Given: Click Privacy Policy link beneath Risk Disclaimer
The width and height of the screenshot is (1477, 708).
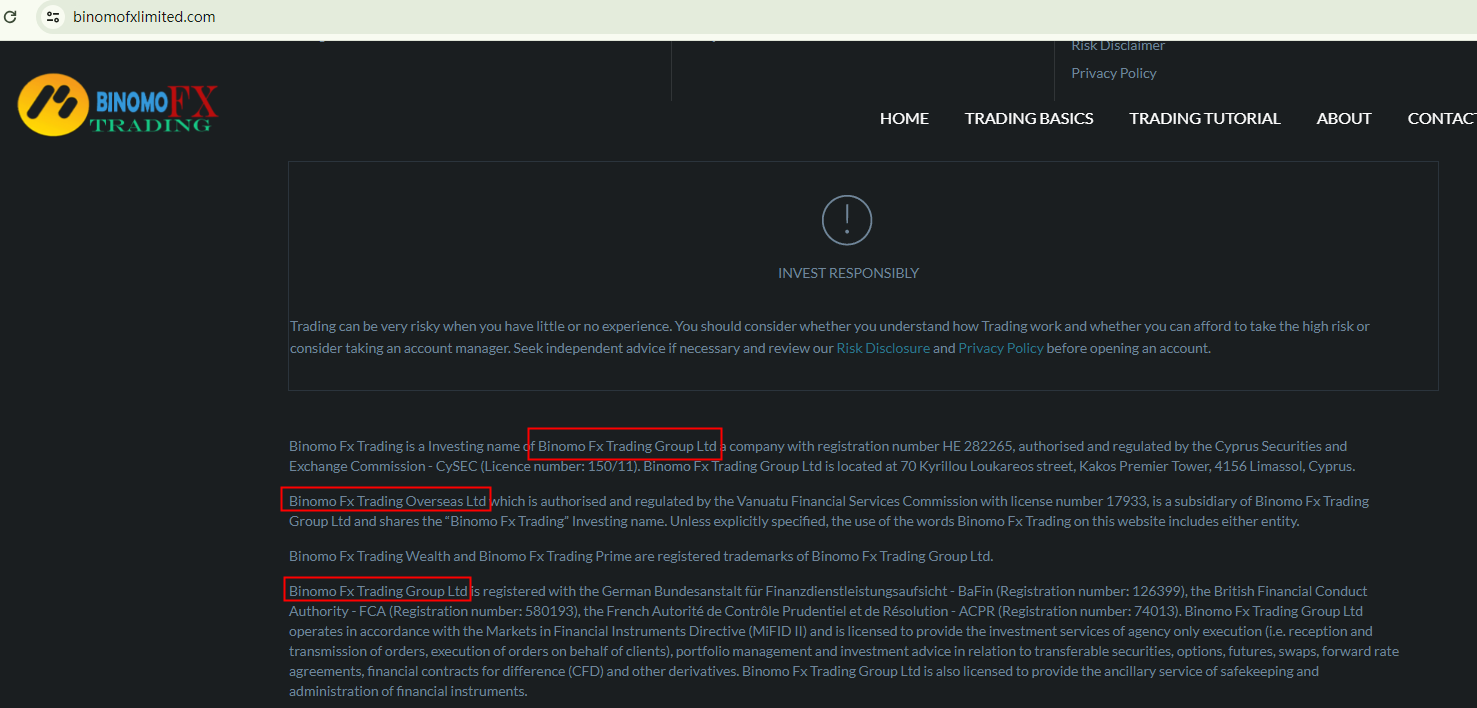Looking at the screenshot, I should point(1113,73).
